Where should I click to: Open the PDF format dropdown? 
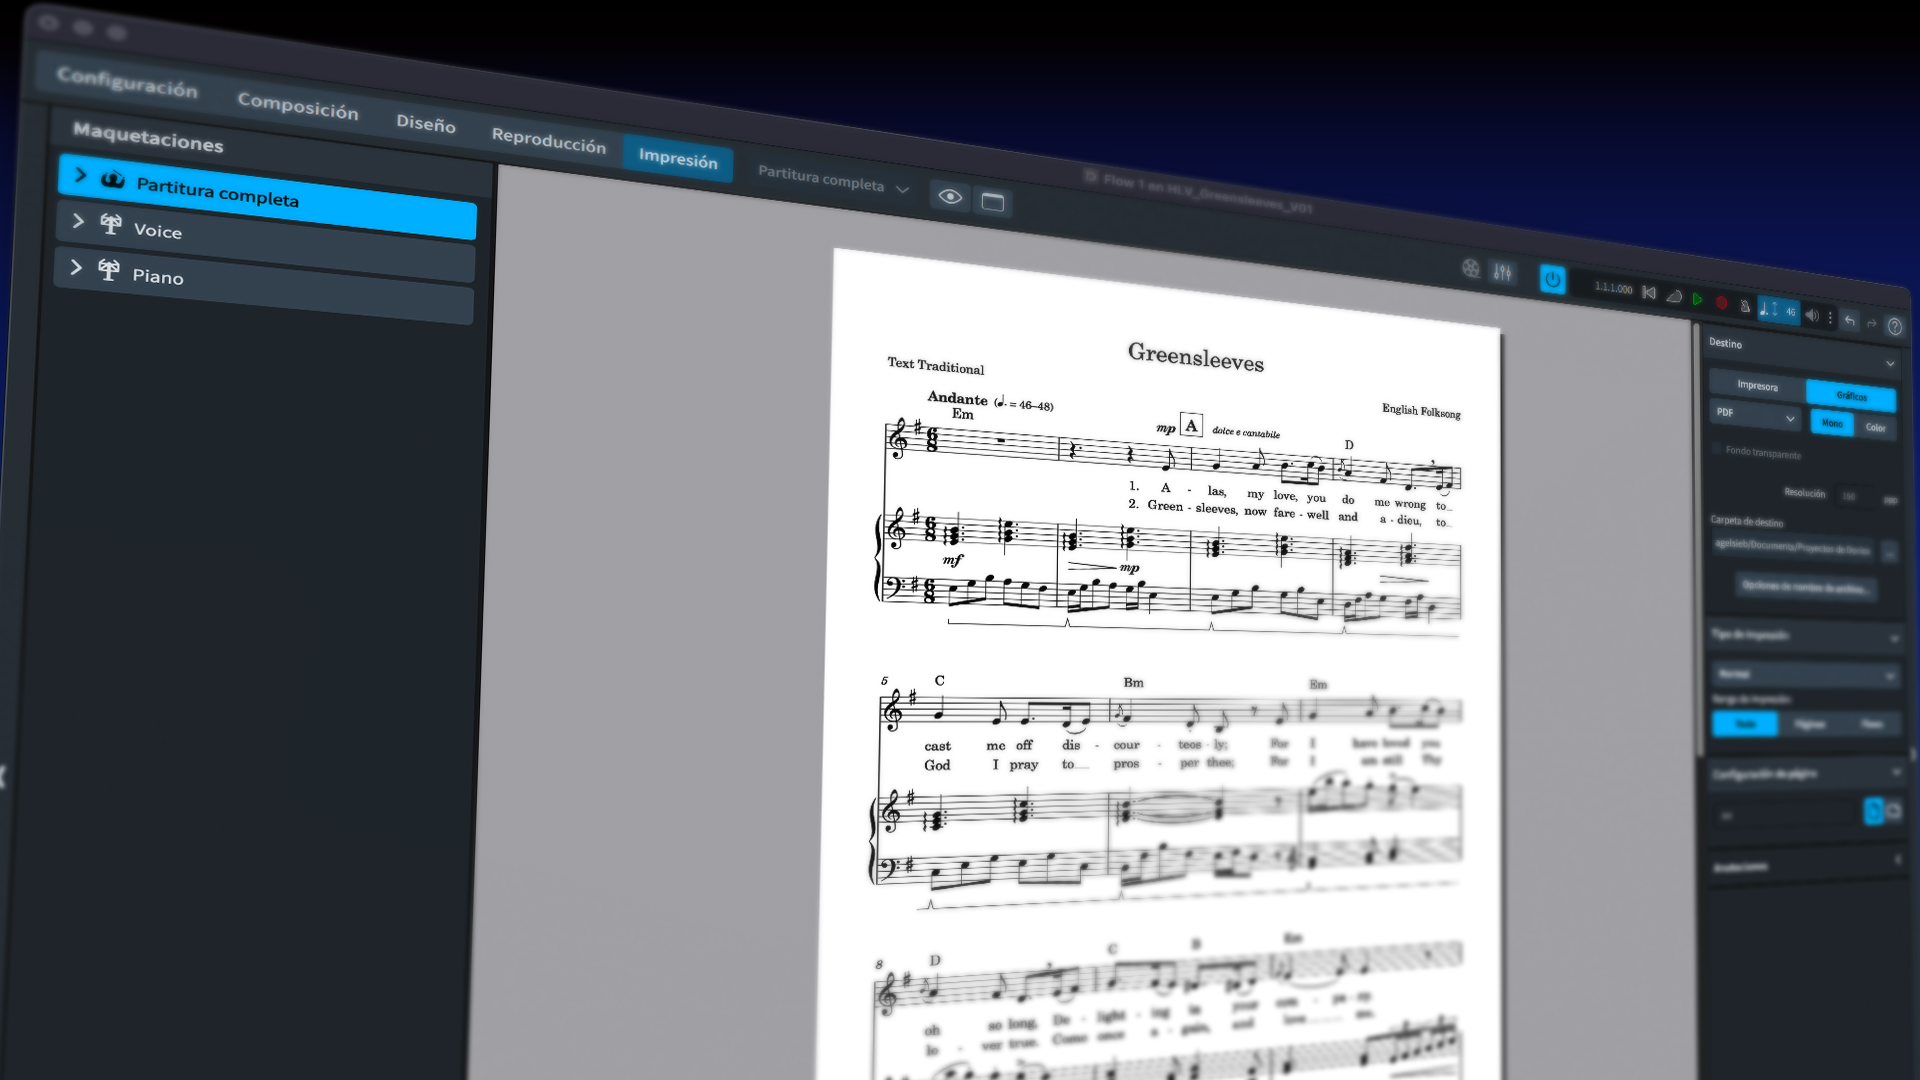coord(1756,416)
